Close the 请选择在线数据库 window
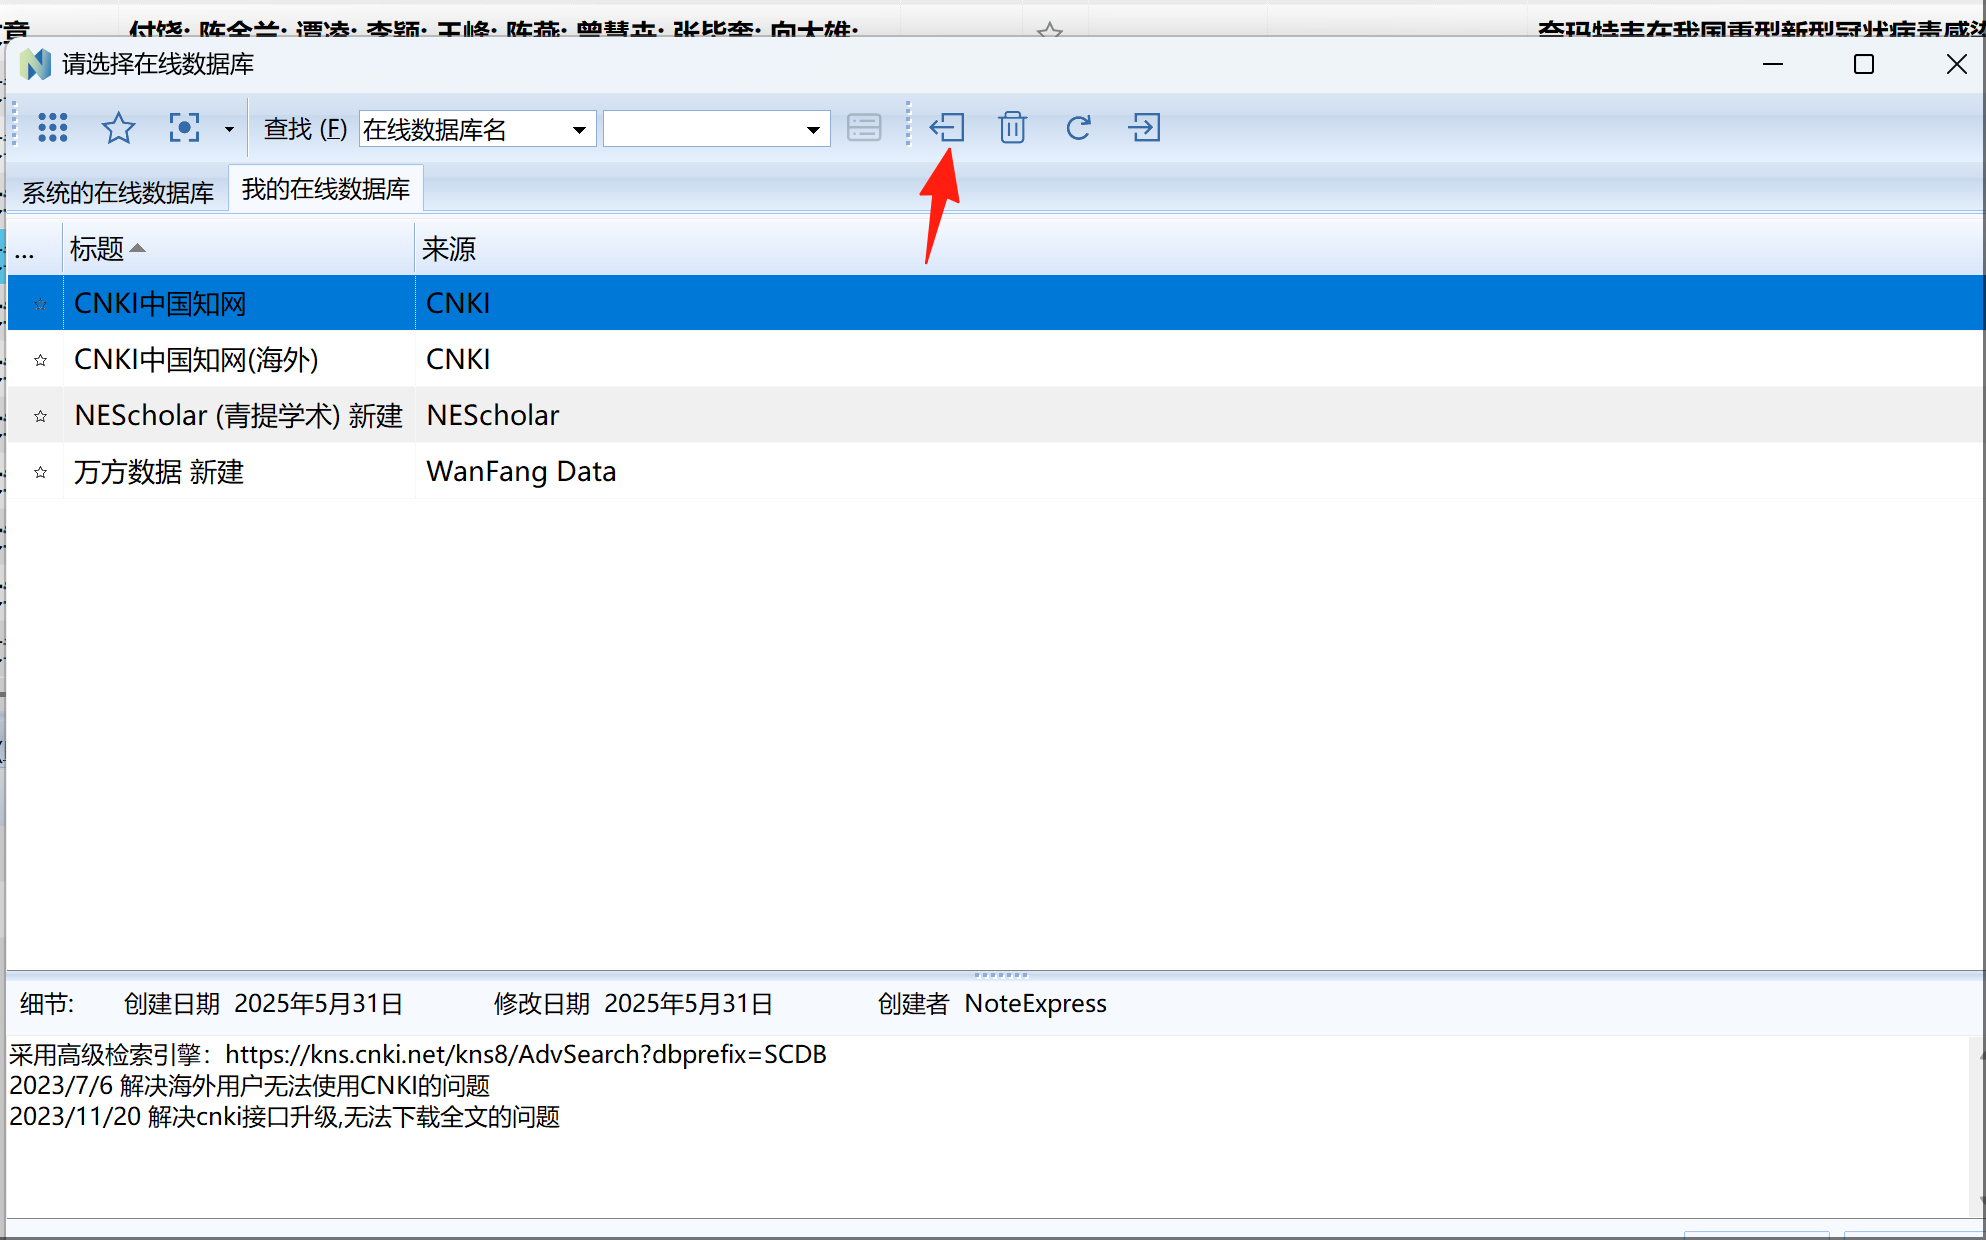The width and height of the screenshot is (1986, 1240). point(1956,64)
